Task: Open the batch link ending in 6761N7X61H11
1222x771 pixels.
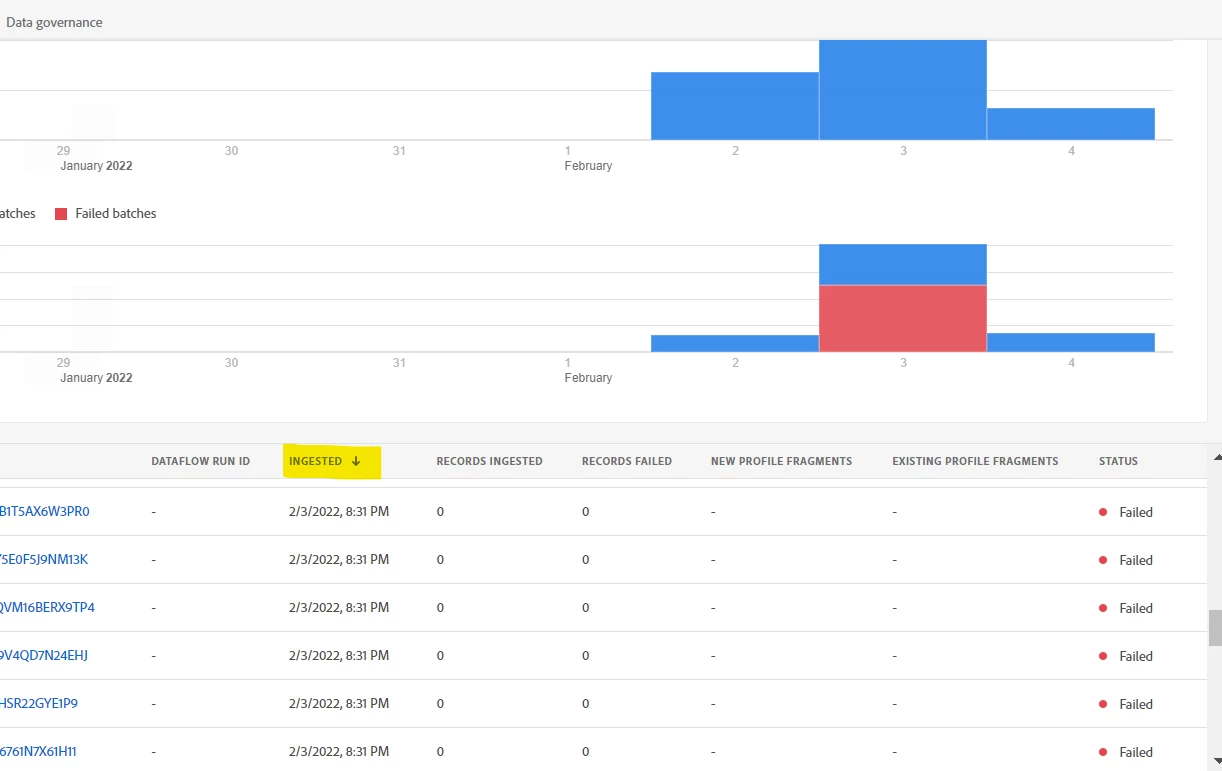Action: pyautogui.click(x=38, y=751)
